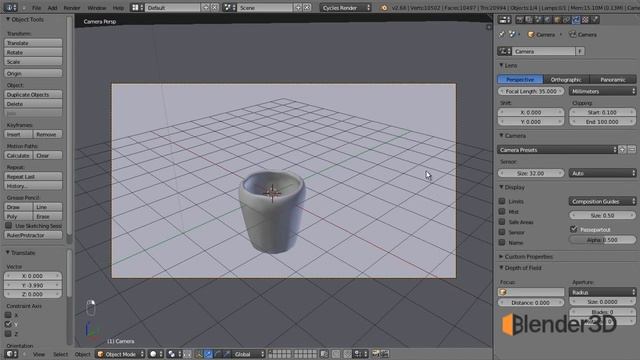Click the OpenGL render image icon

click(x=376, y=354)
